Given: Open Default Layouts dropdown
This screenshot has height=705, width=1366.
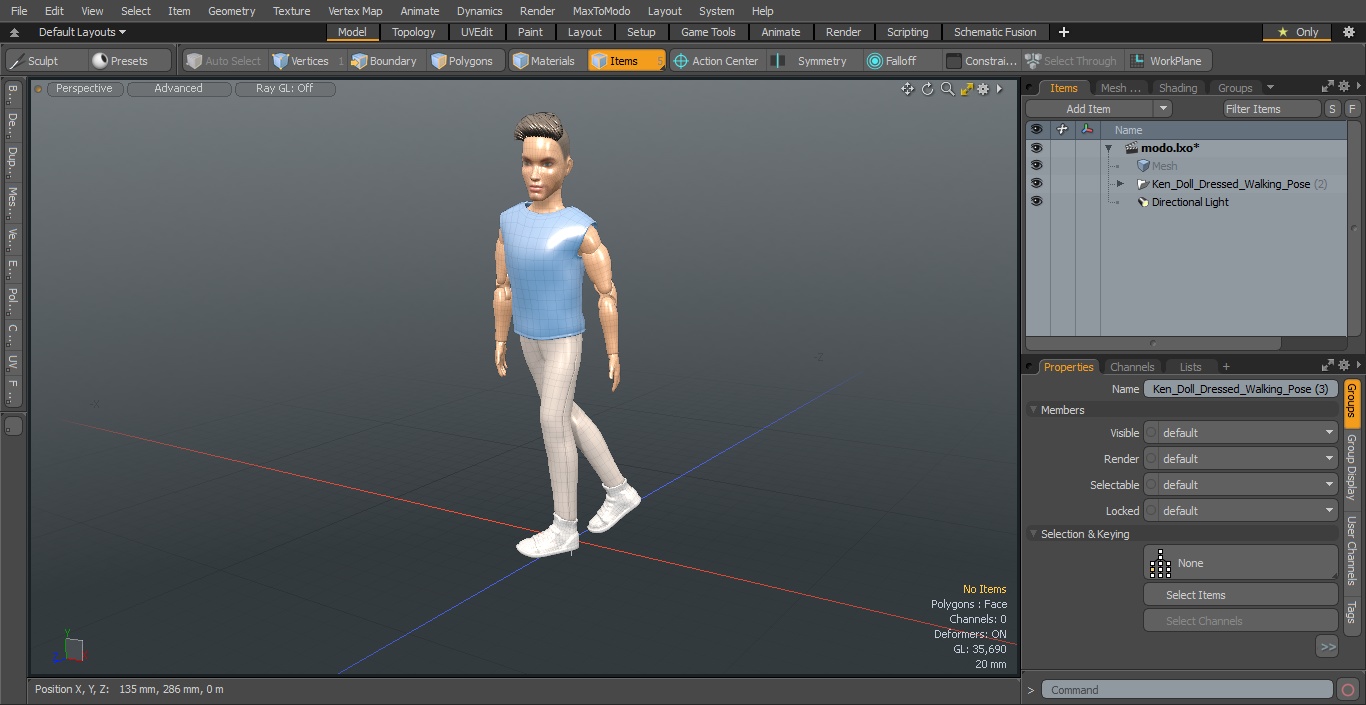Looking at the screenshot, I should (x=82, y=32).
